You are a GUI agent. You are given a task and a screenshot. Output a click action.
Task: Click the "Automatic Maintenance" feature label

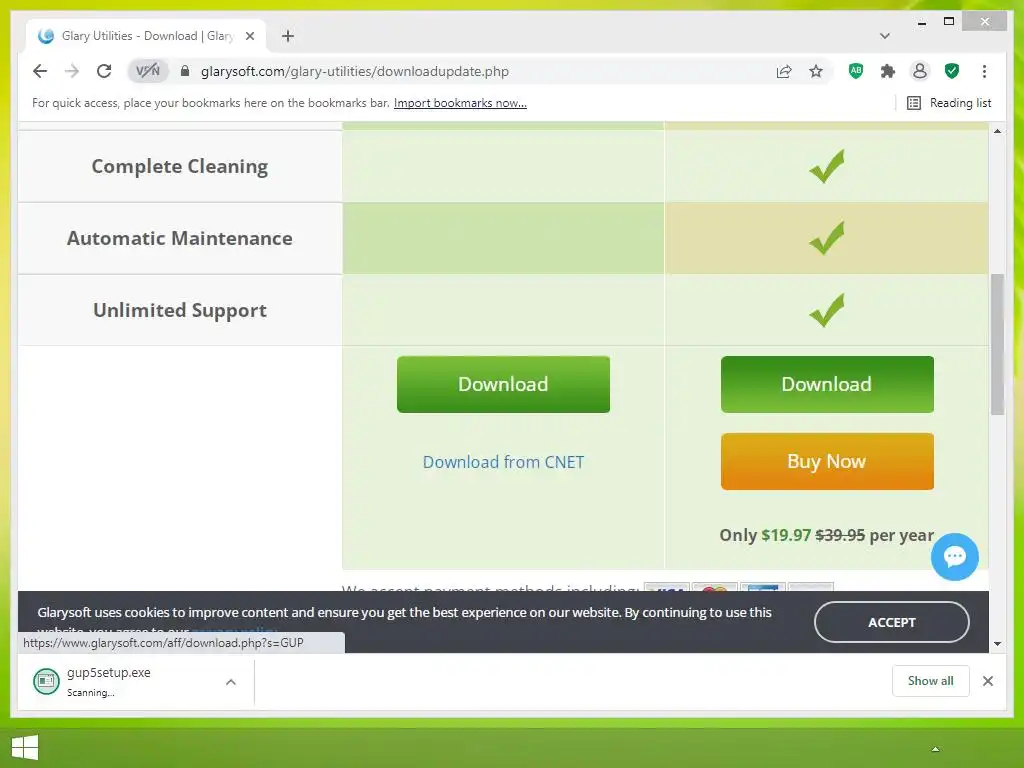(x=180, y=238)
